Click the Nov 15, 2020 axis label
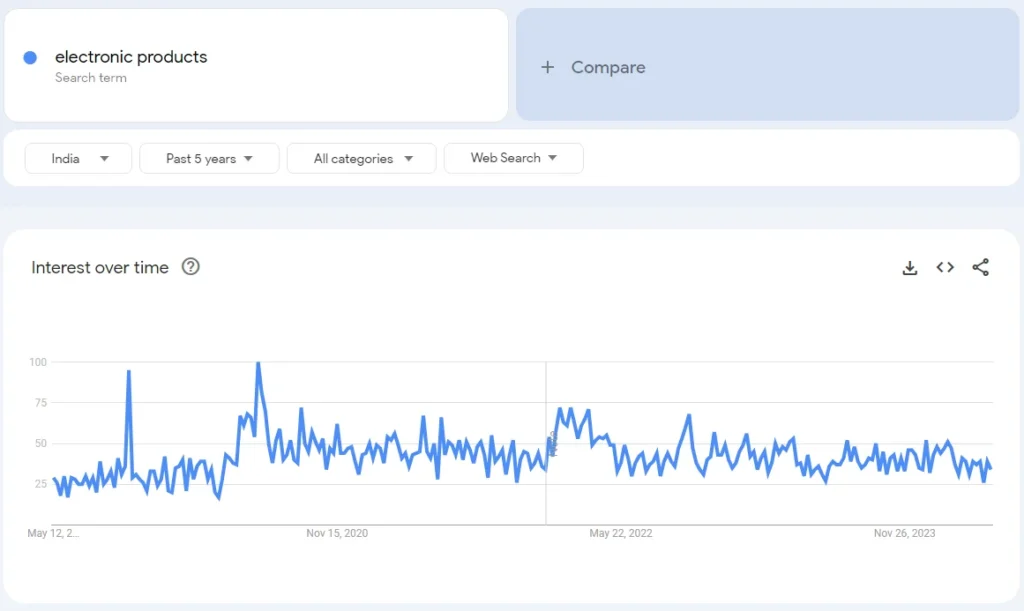The height and width of the screenshot is (611, 1024). (337, 534)
